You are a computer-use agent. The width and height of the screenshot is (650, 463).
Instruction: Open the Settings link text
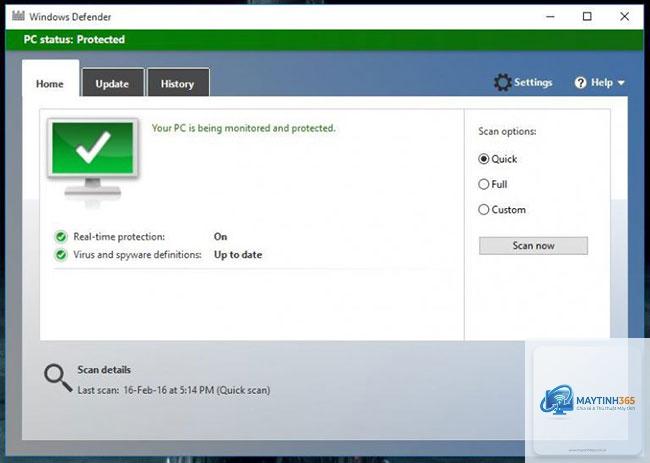coord(533,82)
